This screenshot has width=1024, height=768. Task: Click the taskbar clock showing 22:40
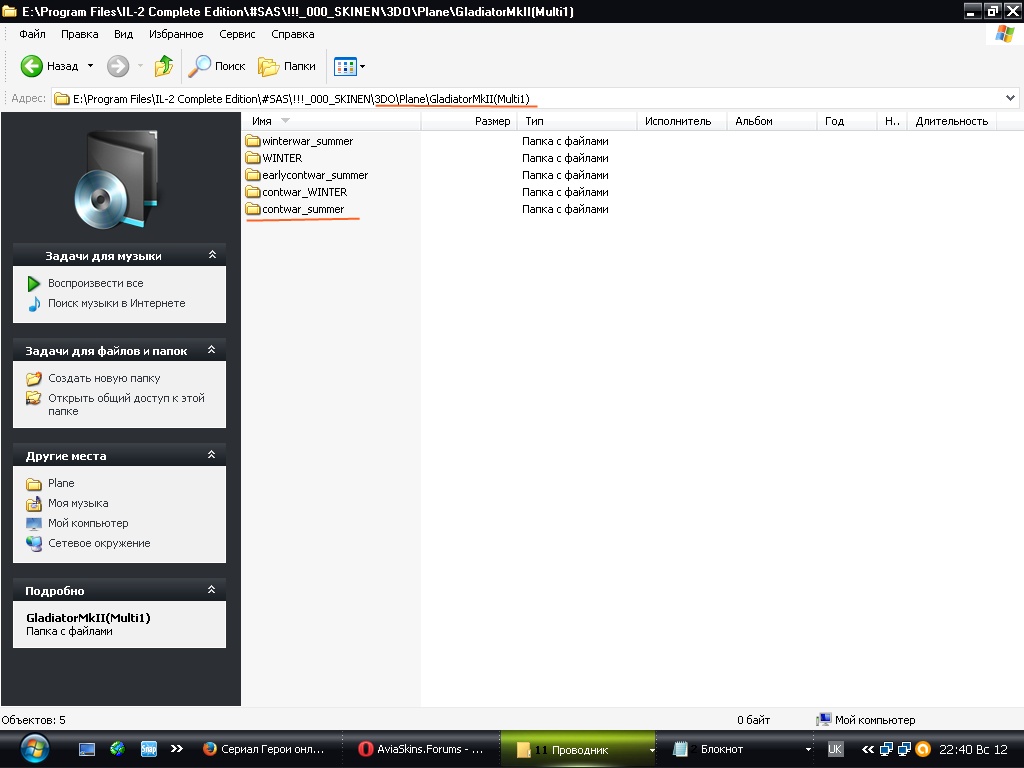point(973,749)
